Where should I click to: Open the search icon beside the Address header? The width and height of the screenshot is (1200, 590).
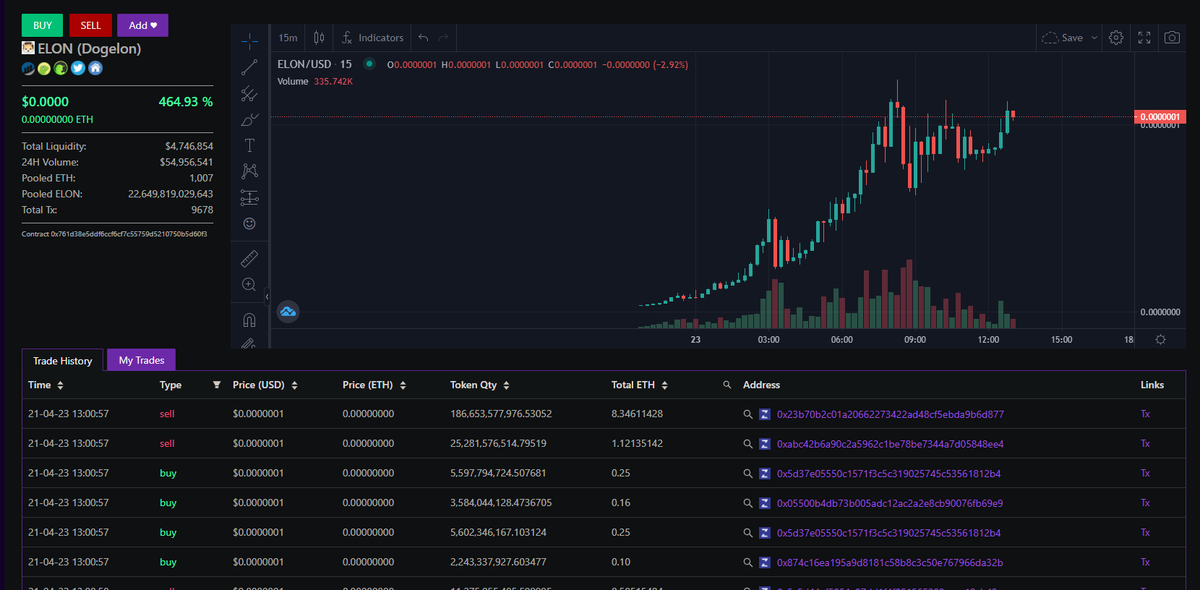tap(727, 385)
